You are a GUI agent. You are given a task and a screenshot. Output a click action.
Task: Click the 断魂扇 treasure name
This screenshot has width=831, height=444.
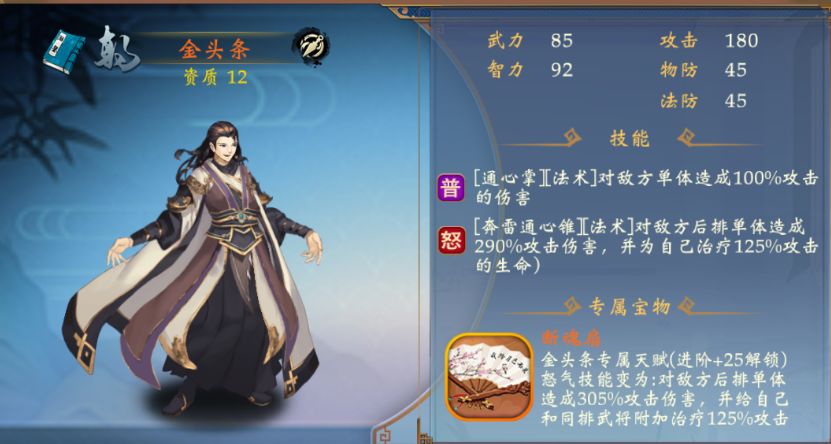[x=571, y=338]
